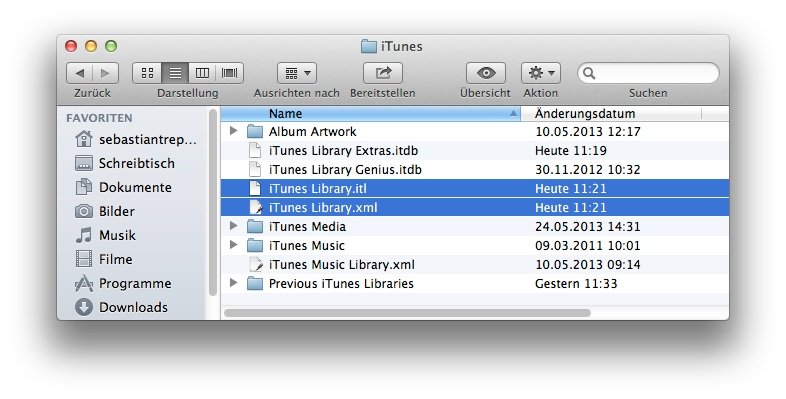Click the file name "iTunes Library Genius.itdb"
The height and width of the screenshot is (399, 786).
point(345,169)
